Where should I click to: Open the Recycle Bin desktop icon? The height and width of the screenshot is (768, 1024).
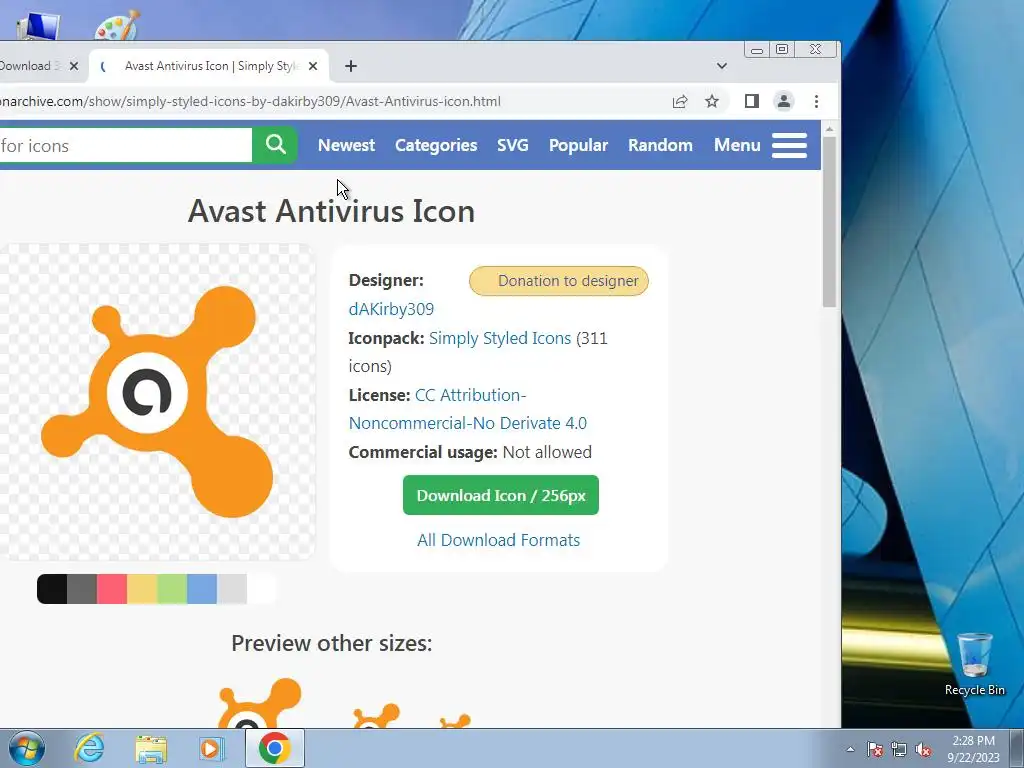tap(974, 664)
